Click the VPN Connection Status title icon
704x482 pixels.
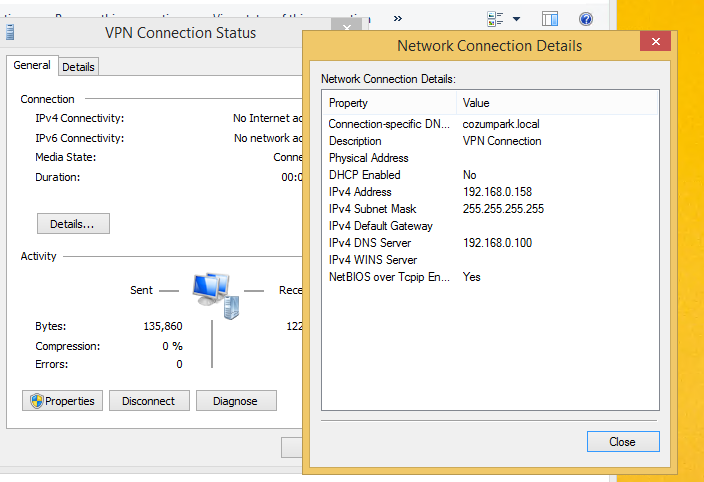(x=10, y=32)
